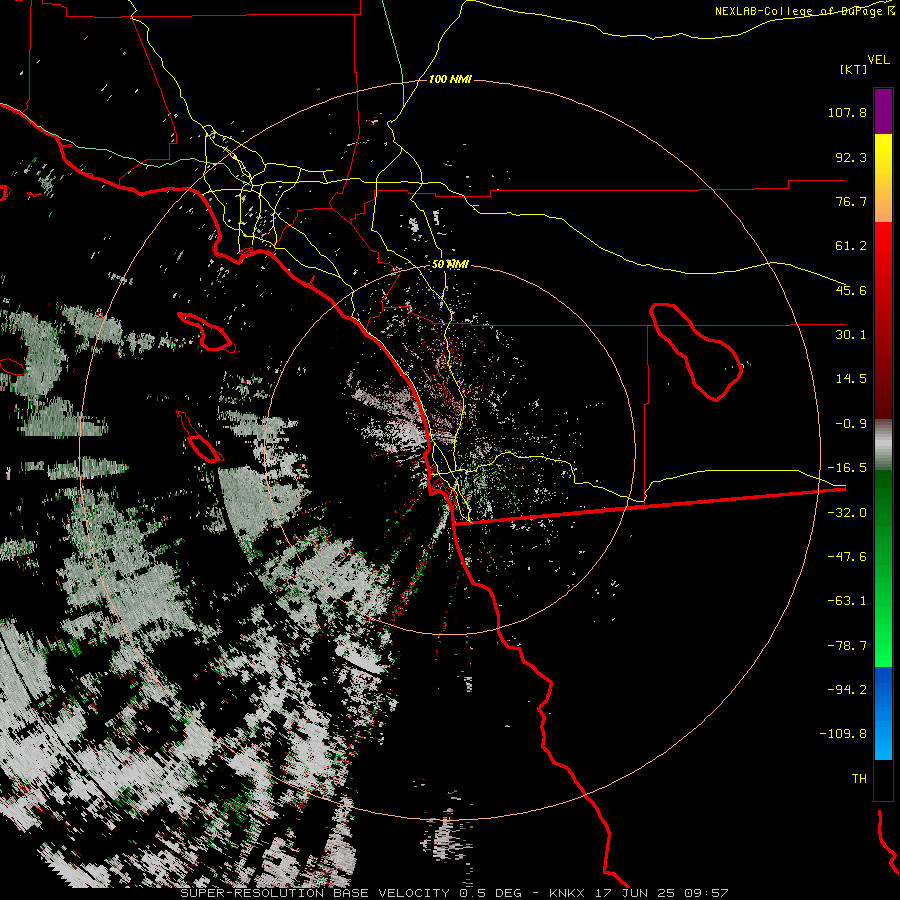The height and width of the screenshot is (900, 900).
Task: Click the blue segment of velocity color bar
Action: 883,713
